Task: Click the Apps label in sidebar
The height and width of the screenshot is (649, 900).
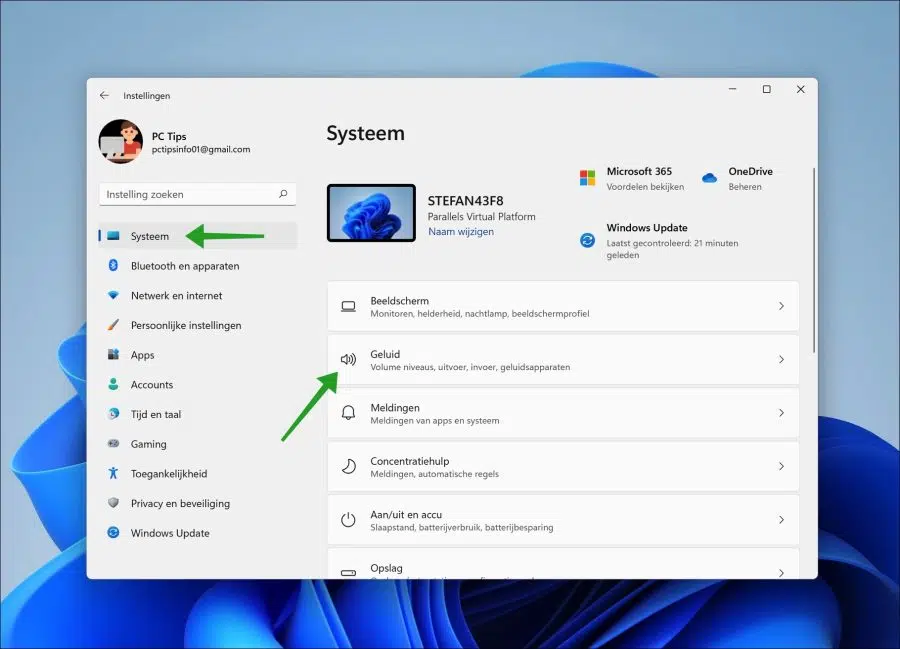Action: tap(142, 355)
